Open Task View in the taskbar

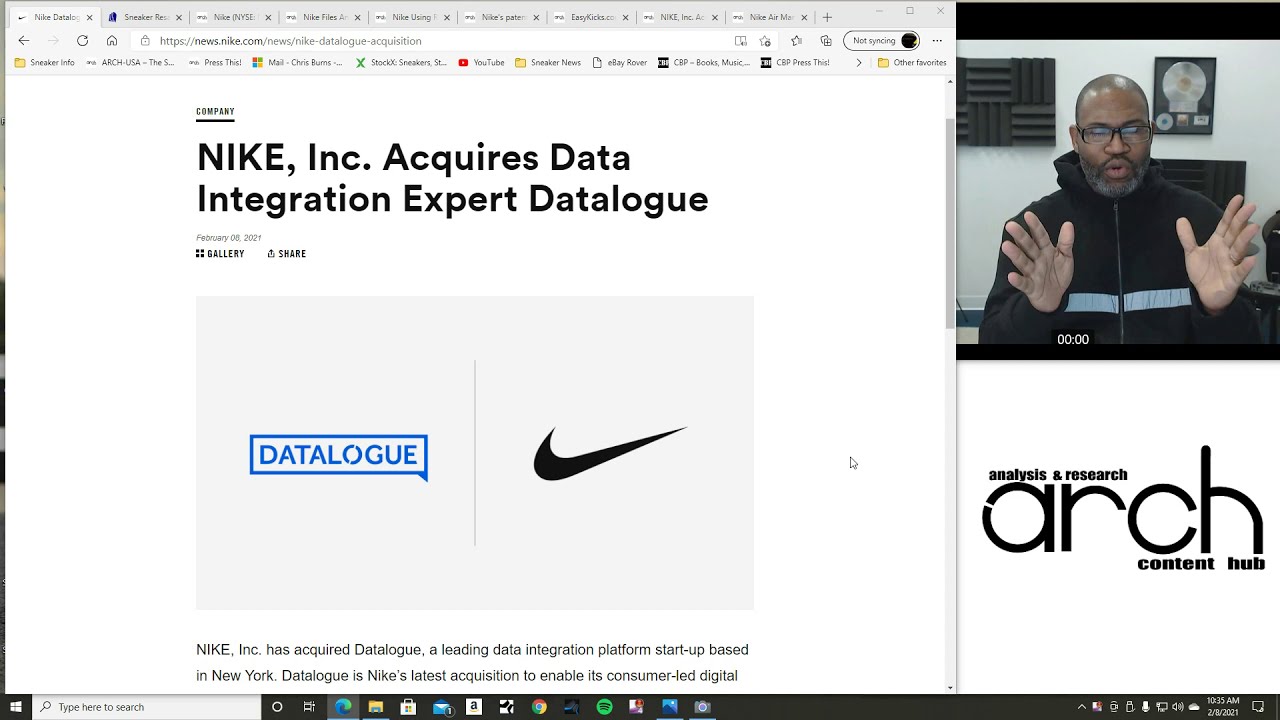tap(309, 707)
